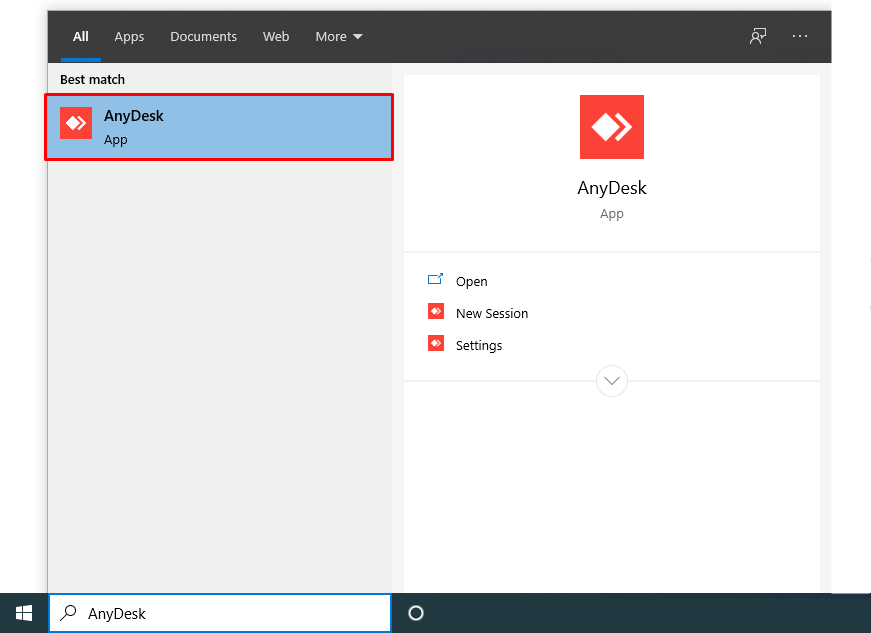
Task: Click the Settings AnyDesk icon
Action: click(x=436, y=344)
